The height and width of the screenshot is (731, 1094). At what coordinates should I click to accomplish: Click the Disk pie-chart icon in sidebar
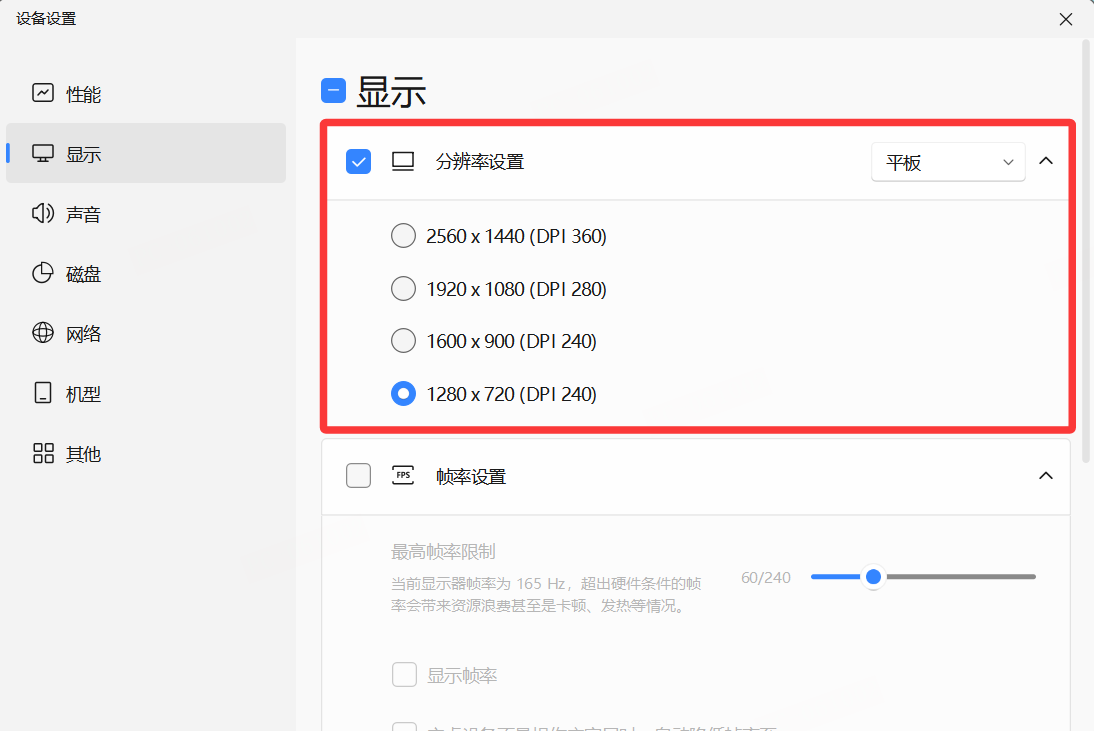pos(43,274)
